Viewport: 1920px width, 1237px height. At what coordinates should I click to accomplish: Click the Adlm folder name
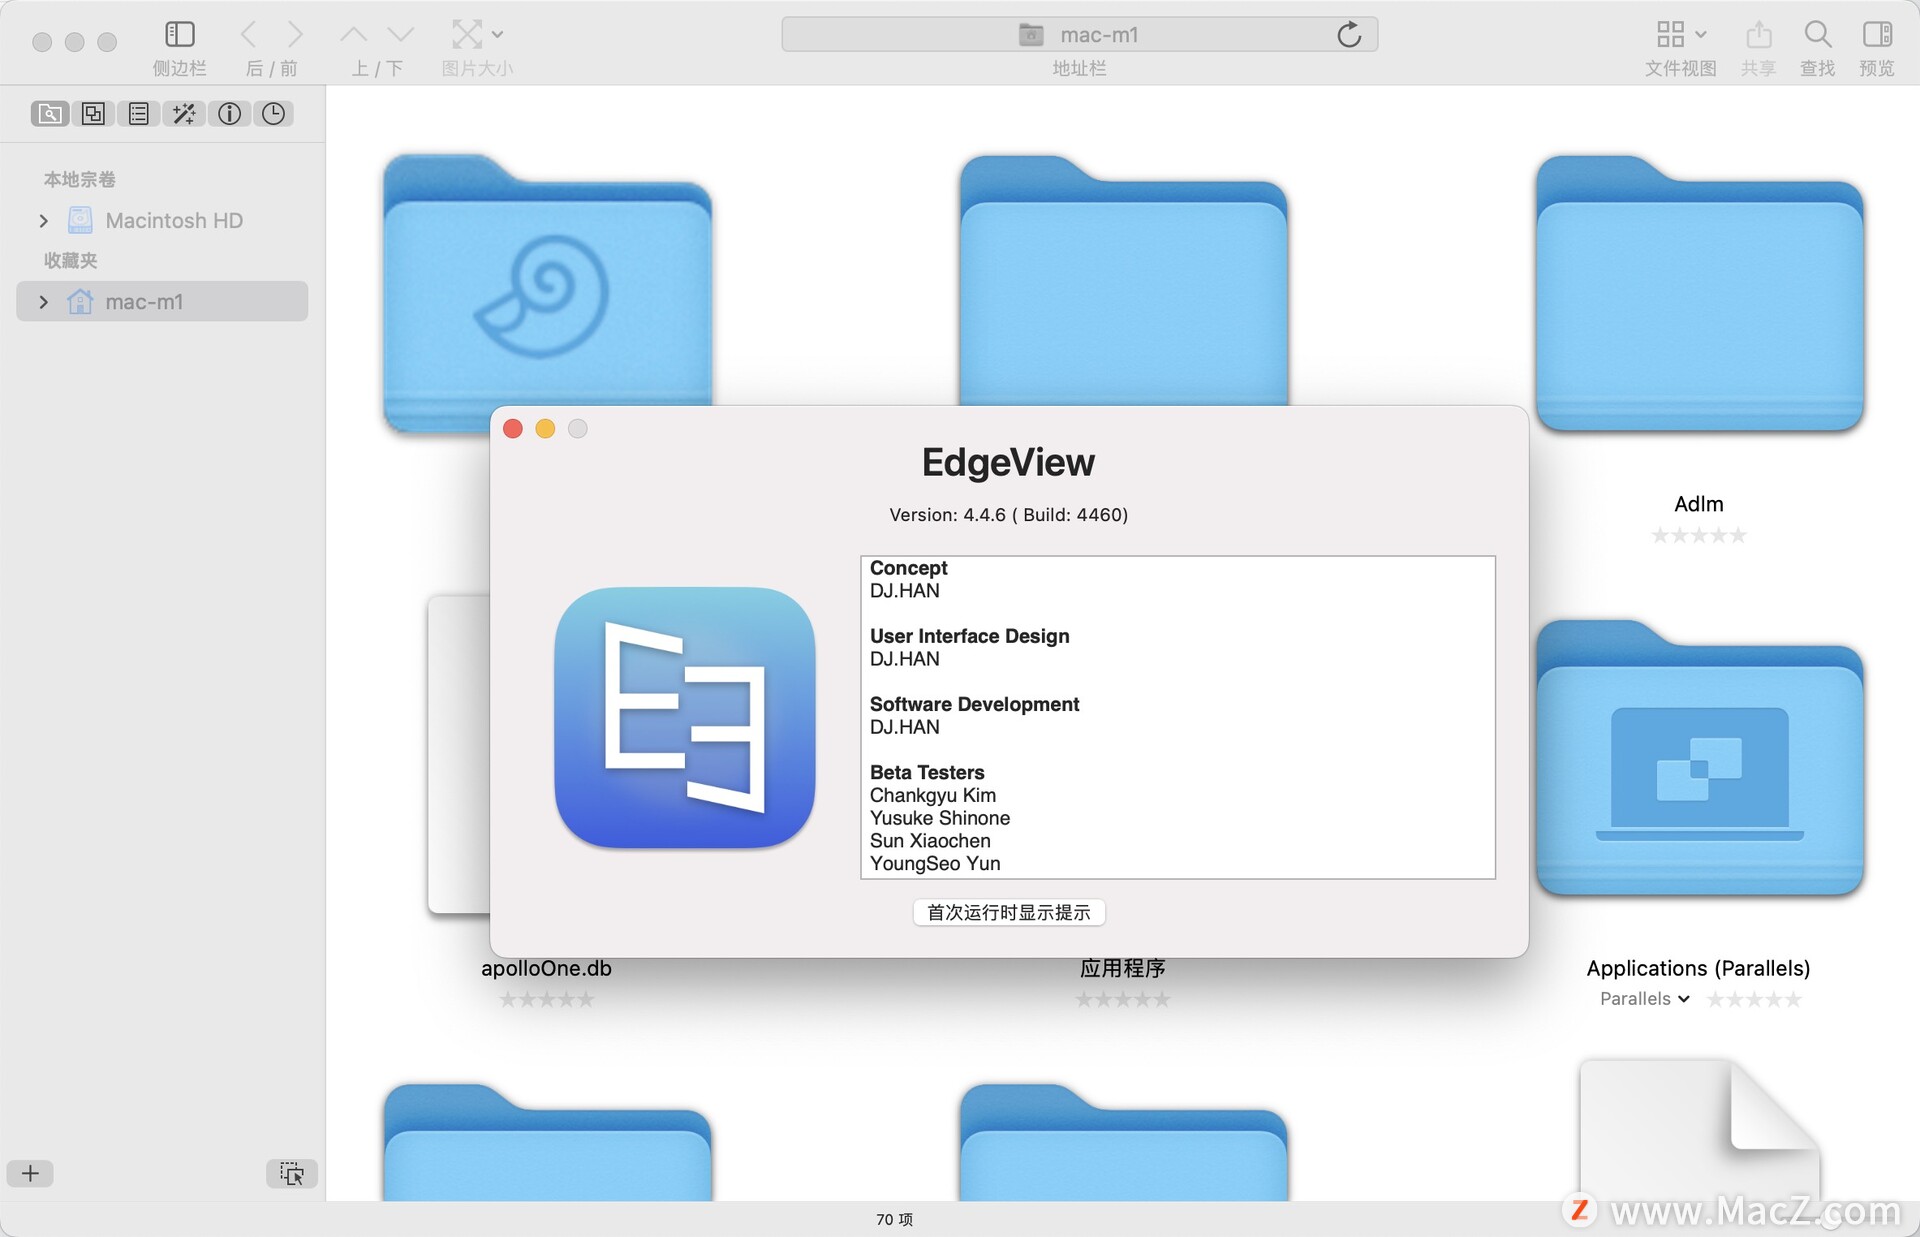point(1698,504)
